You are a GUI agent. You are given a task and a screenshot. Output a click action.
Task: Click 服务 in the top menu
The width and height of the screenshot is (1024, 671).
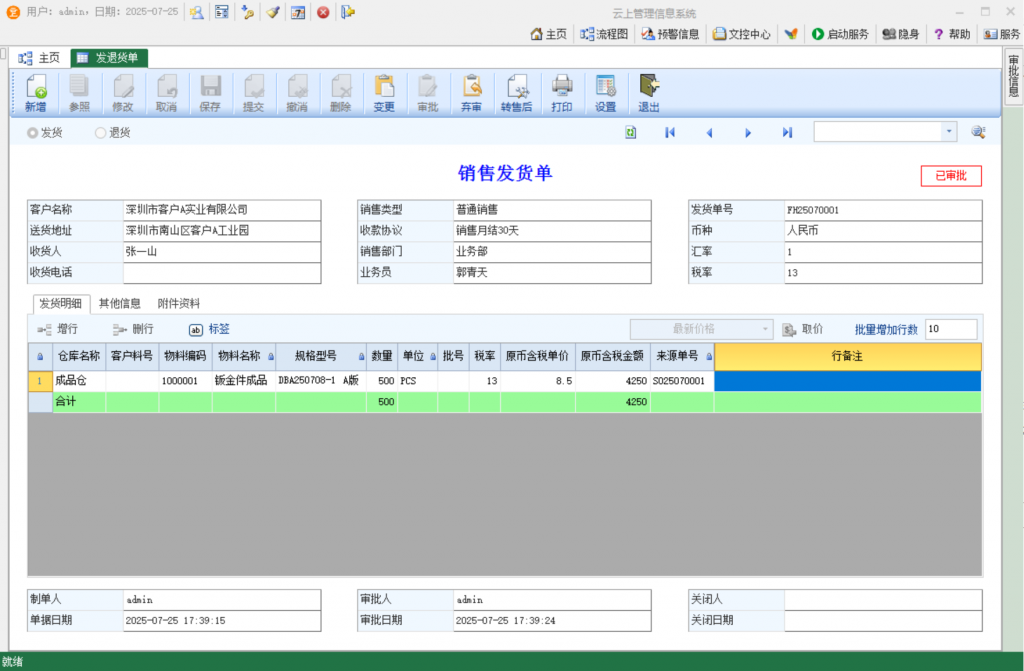(x=1002, y=34)
